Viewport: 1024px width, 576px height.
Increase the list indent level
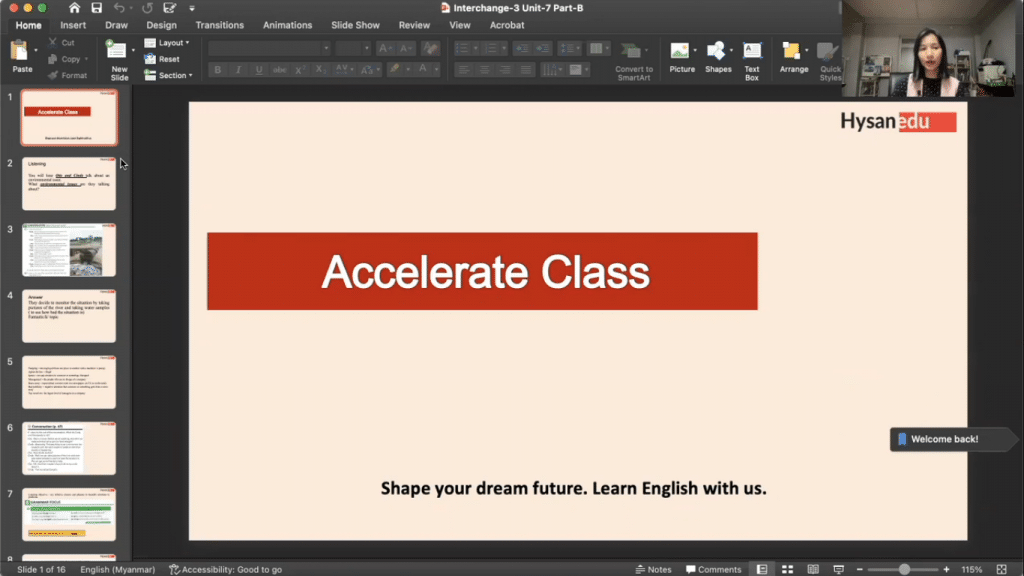pyautogui.click(x=541, y=48)
